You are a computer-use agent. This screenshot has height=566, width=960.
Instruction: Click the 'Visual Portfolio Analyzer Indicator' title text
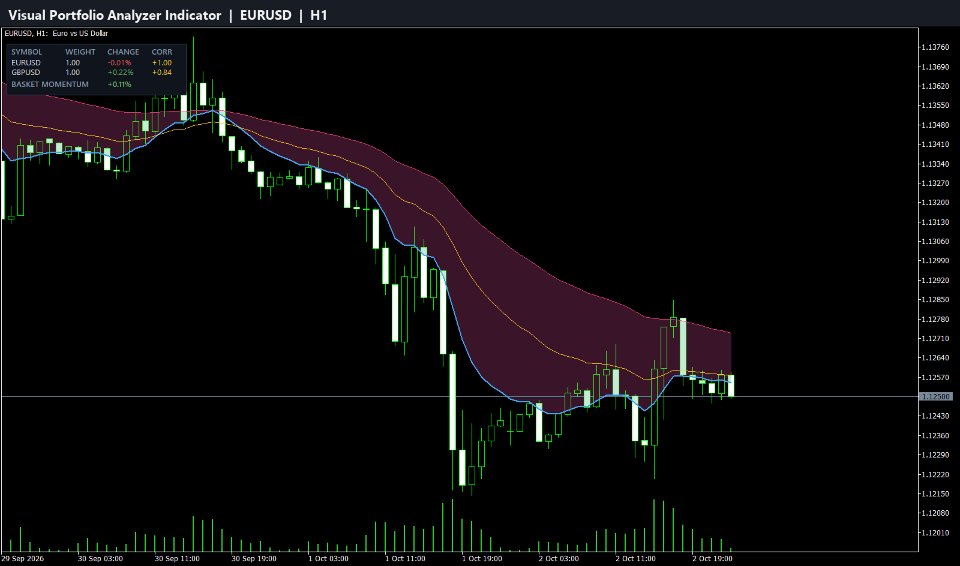click(x=115, y=15)
